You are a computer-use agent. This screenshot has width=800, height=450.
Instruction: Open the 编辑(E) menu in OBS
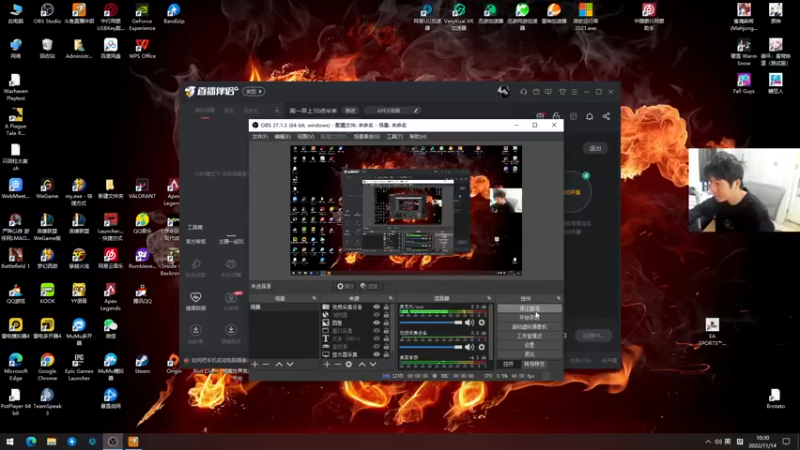pos(282,137)
